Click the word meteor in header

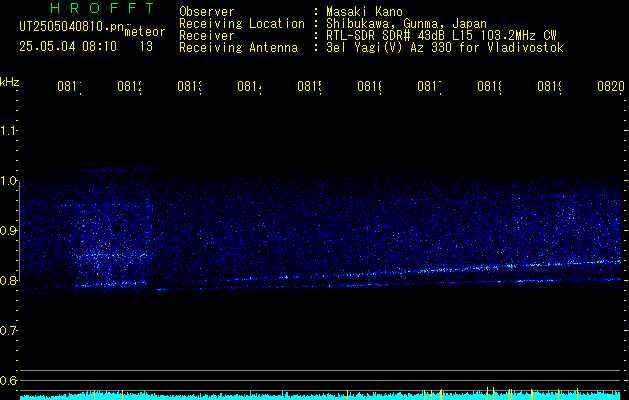point(145,32)
